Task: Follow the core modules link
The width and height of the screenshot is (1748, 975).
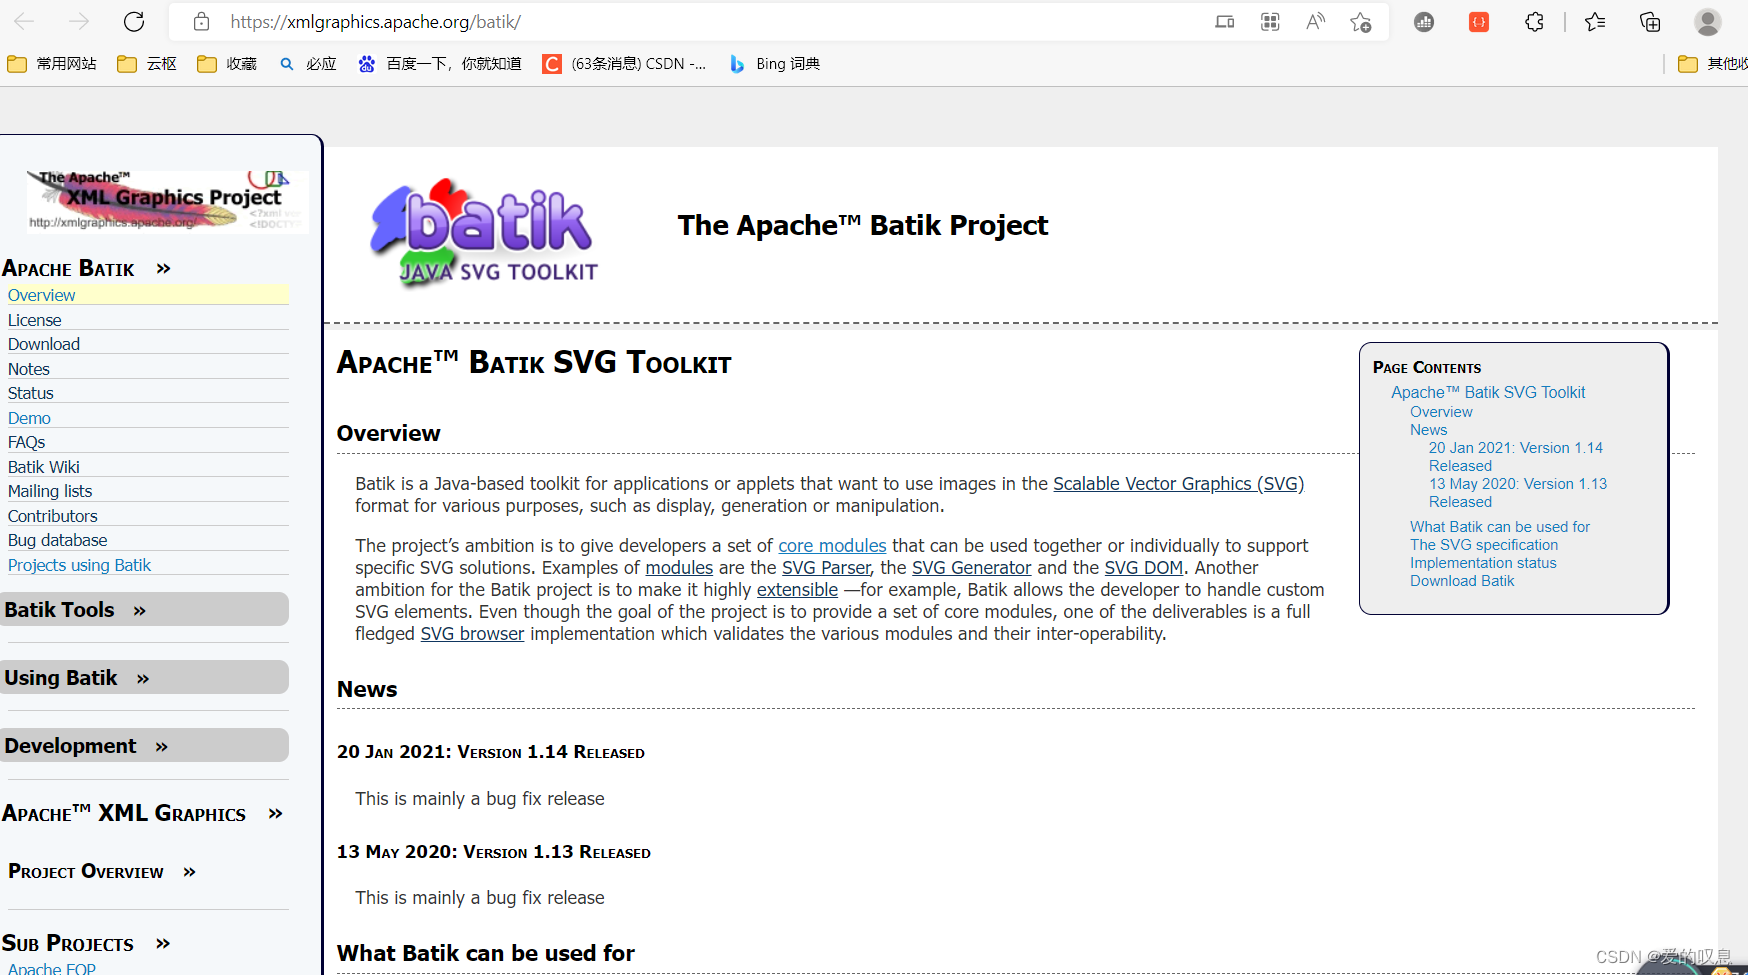Action: pos(832,546)
